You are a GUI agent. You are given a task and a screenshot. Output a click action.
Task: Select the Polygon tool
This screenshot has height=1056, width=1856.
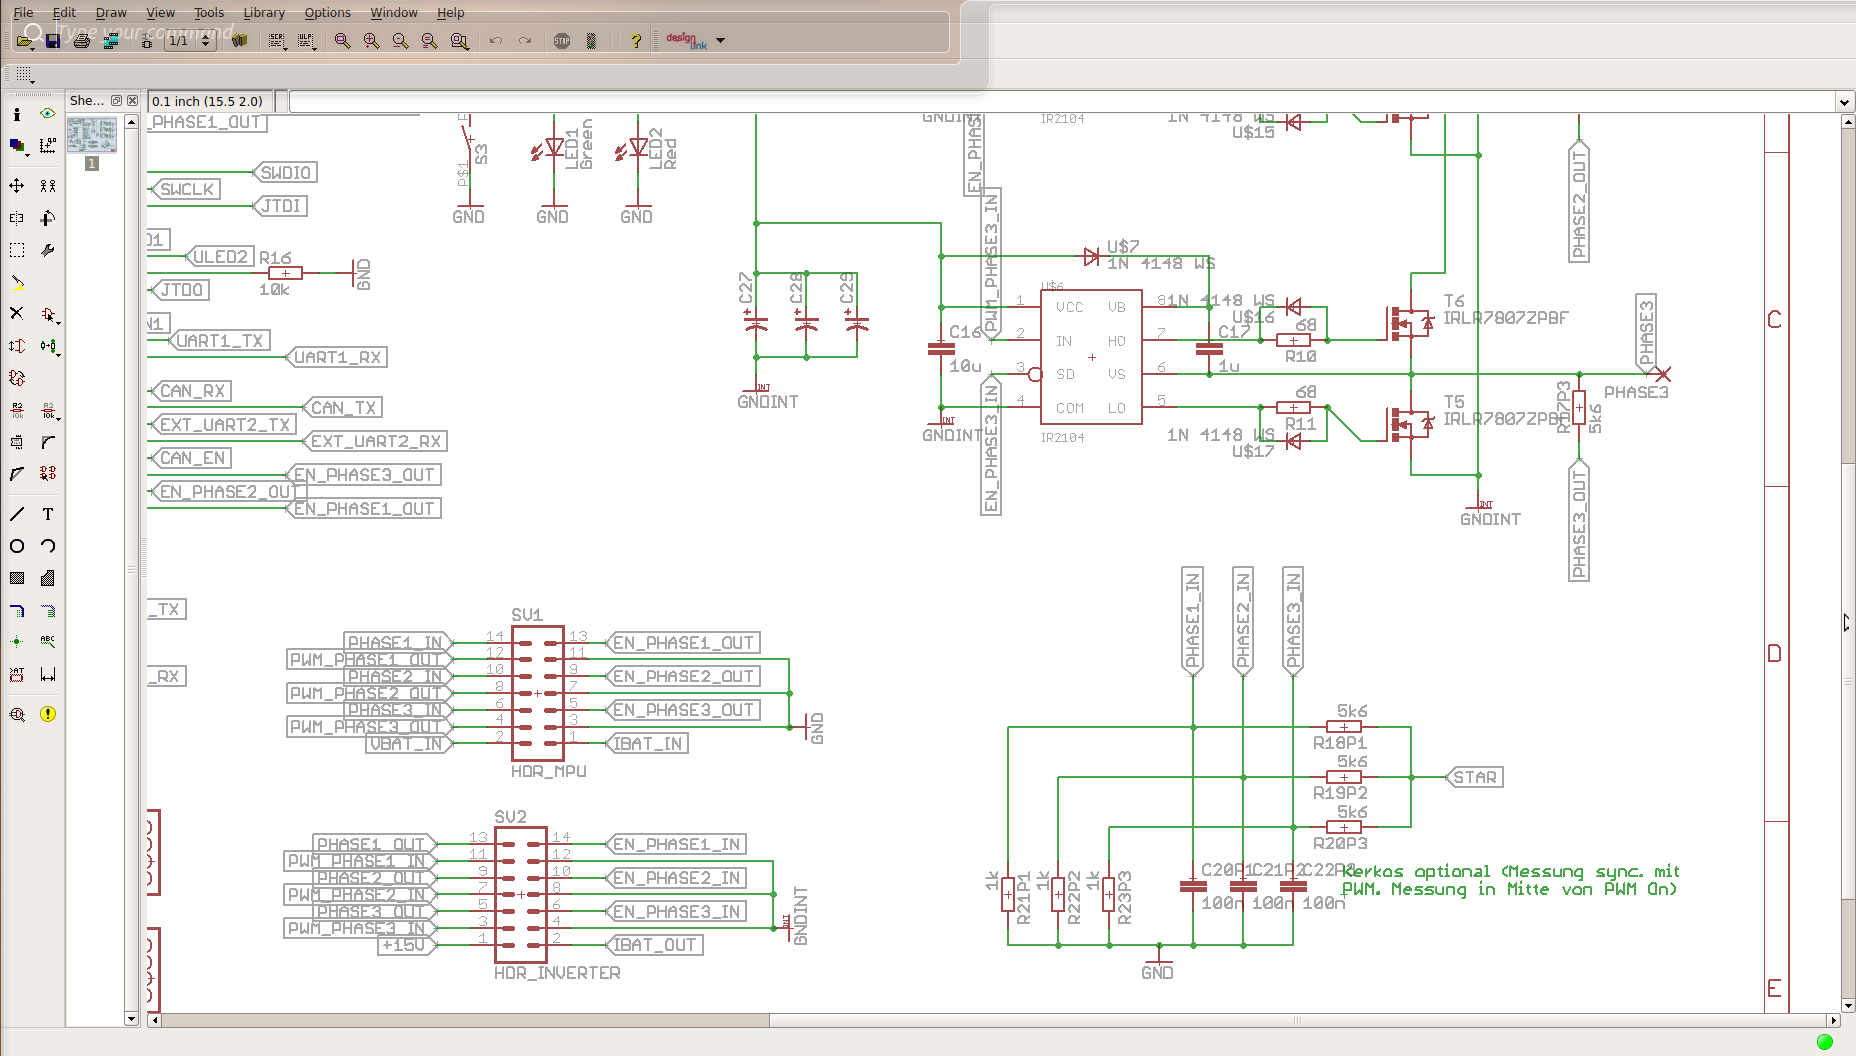(x=47, y=578)
